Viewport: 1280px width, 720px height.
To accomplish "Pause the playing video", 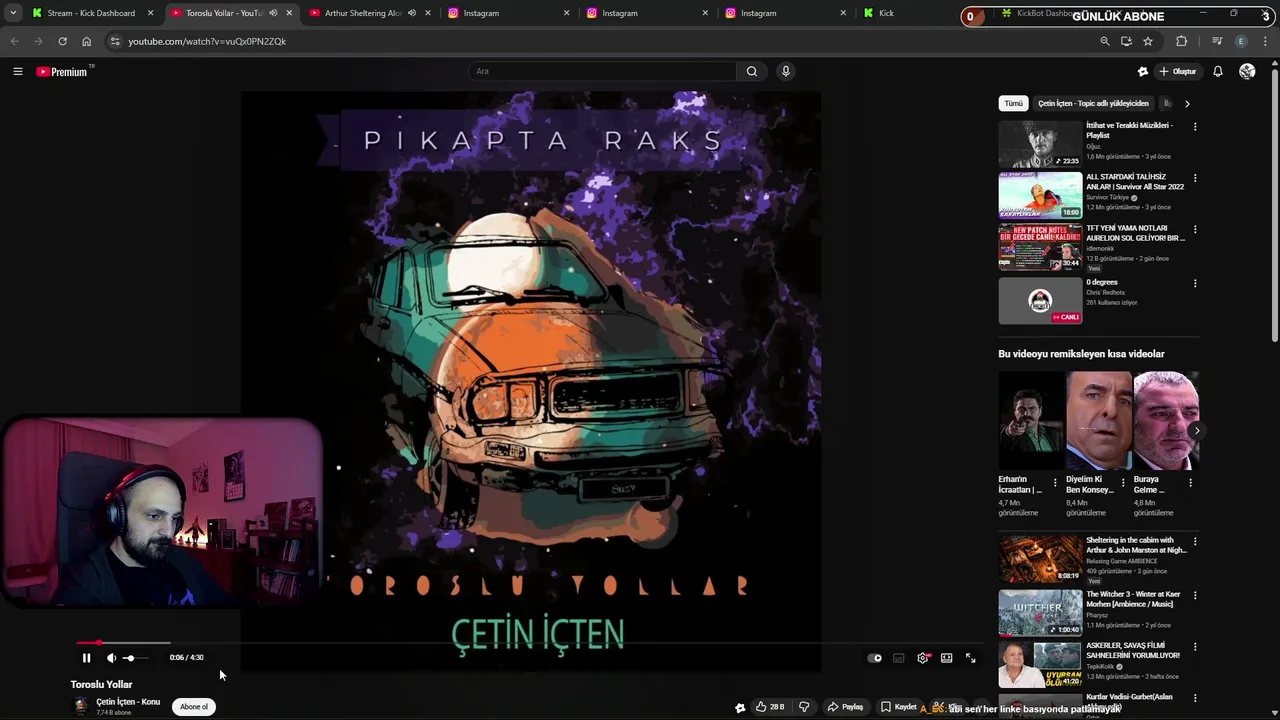I will tap(86, 658).
